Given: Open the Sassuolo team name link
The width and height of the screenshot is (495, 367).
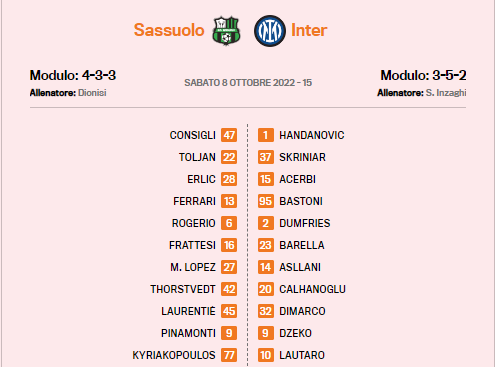Looking at the screenshot, I should click(x=169, y=30).
